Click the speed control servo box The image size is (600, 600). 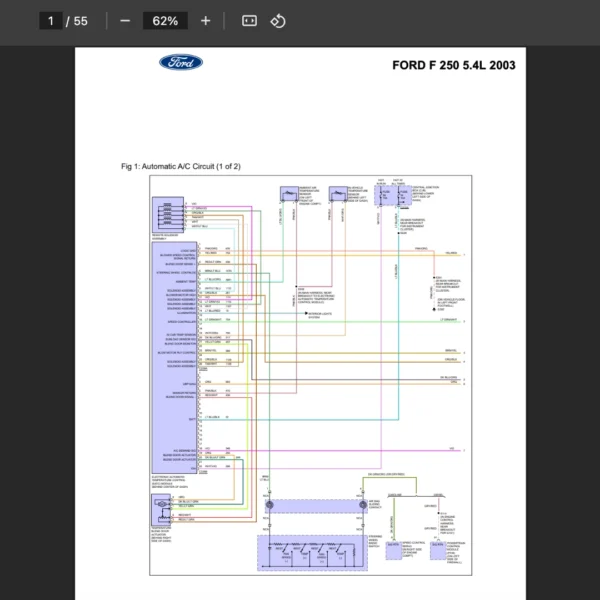tap(393, 551)
